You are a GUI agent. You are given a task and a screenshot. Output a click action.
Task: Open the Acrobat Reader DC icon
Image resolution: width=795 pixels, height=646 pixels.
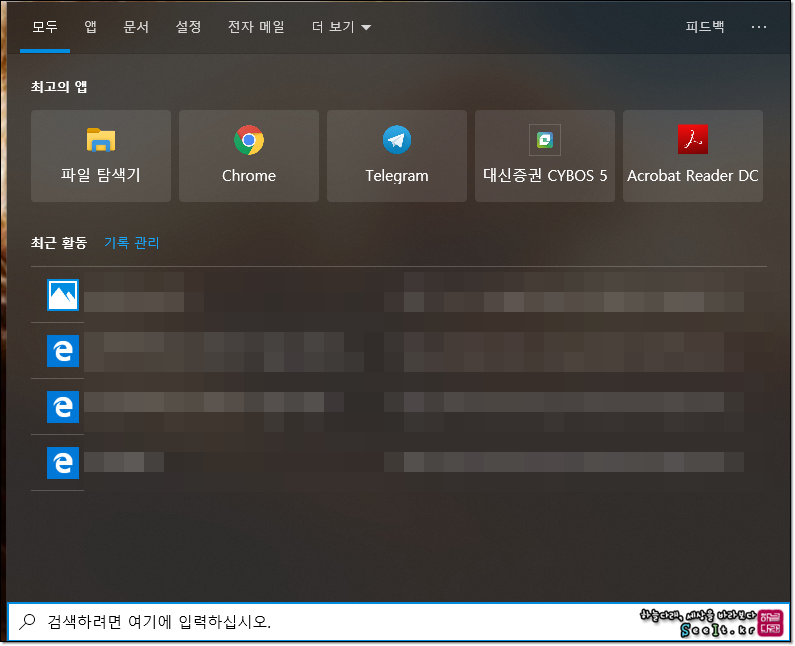pos(693,139)
